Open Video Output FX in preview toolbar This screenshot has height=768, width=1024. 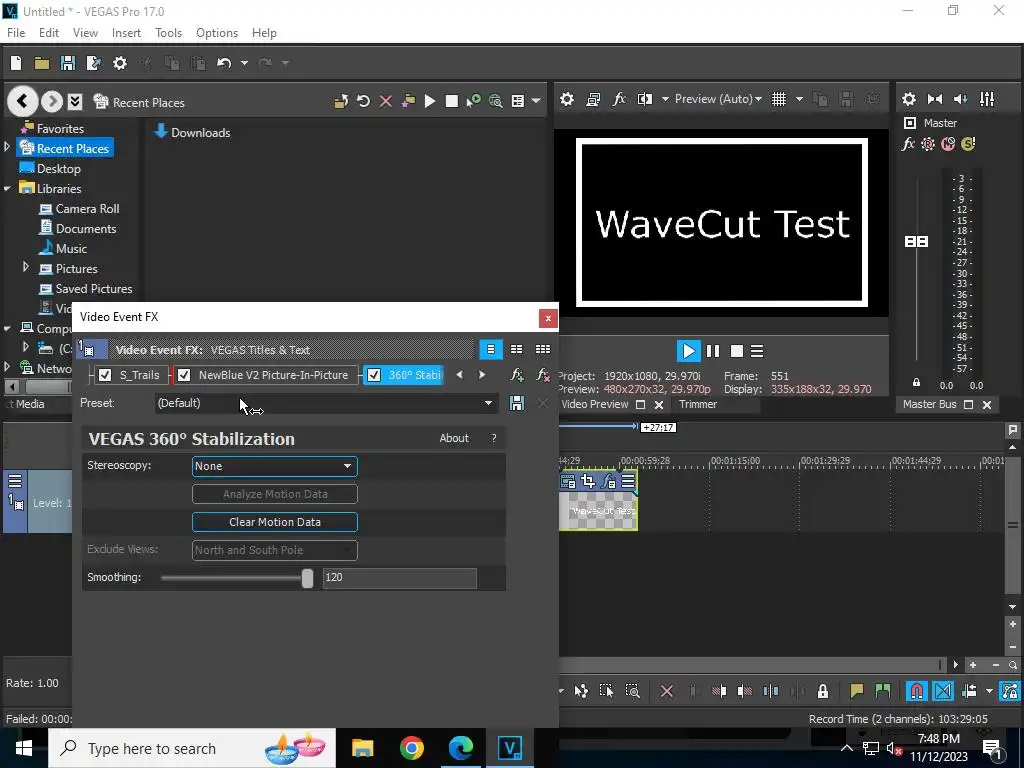tap(619, 99)
